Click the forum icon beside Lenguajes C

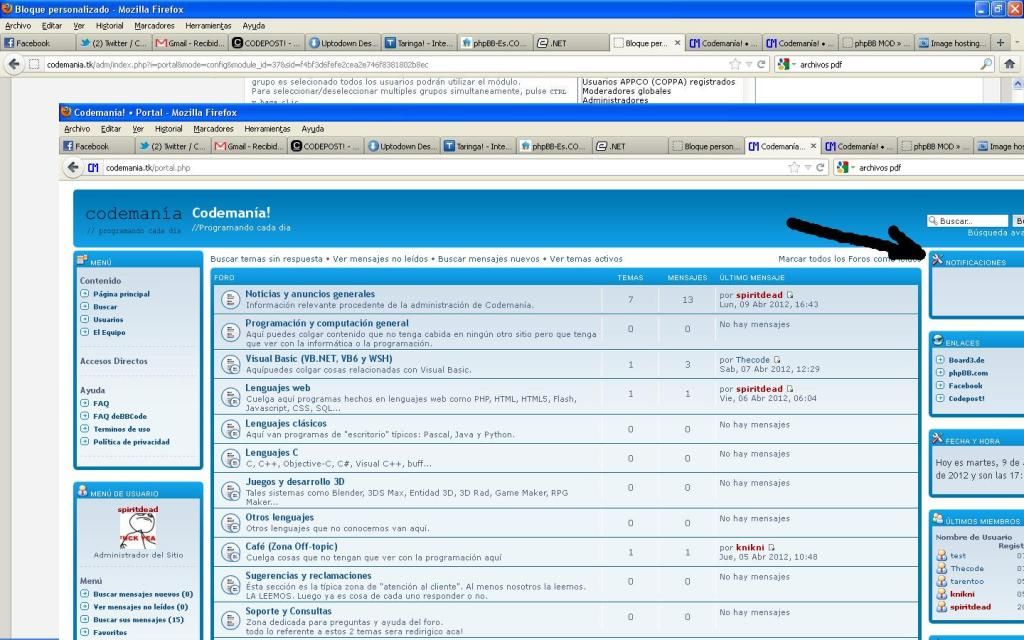pyautogui.click(x=231, y=458)
